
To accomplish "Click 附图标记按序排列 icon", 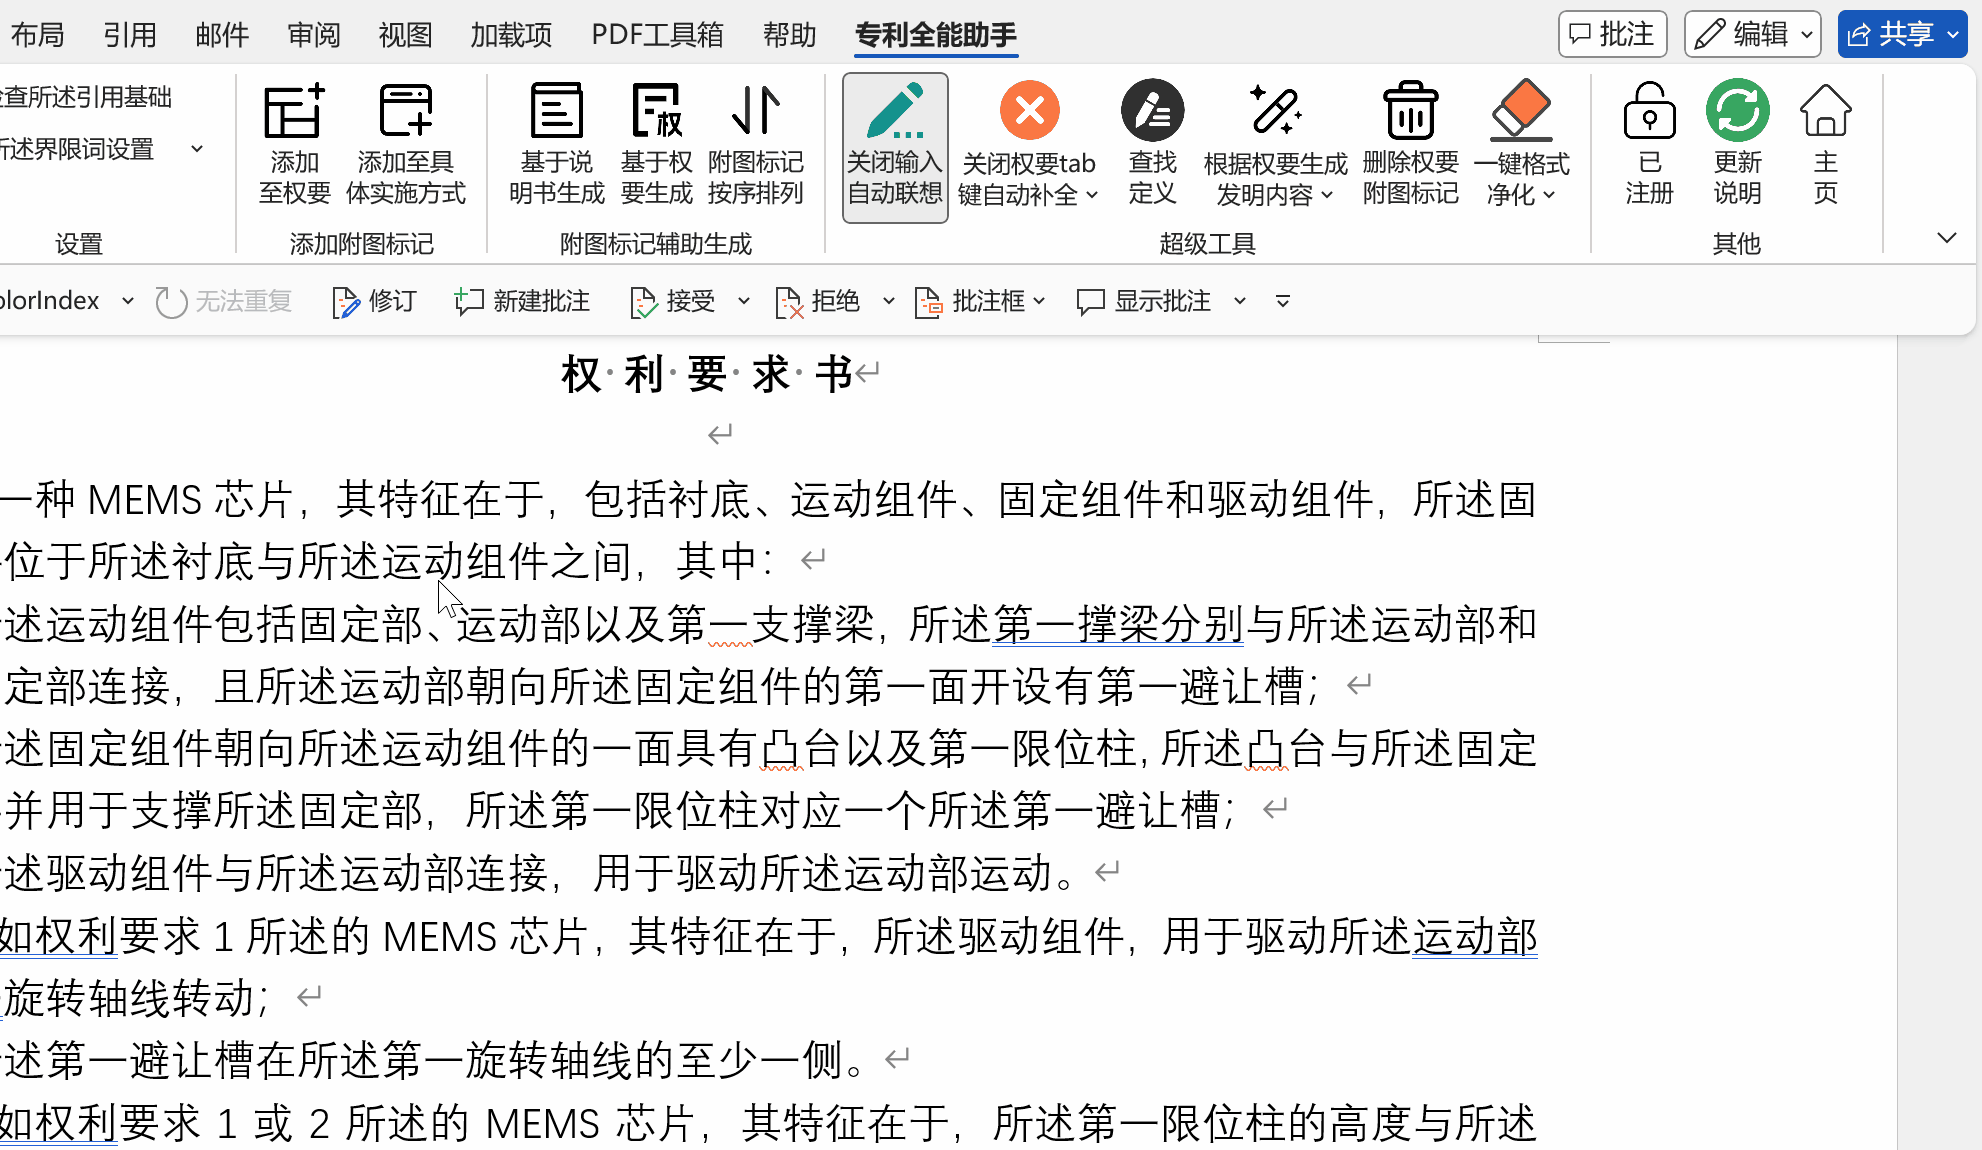I will 755,112.
